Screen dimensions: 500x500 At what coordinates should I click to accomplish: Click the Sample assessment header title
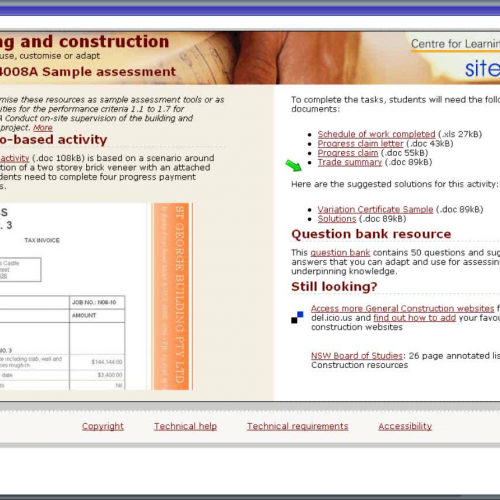[x=88, y=72]
